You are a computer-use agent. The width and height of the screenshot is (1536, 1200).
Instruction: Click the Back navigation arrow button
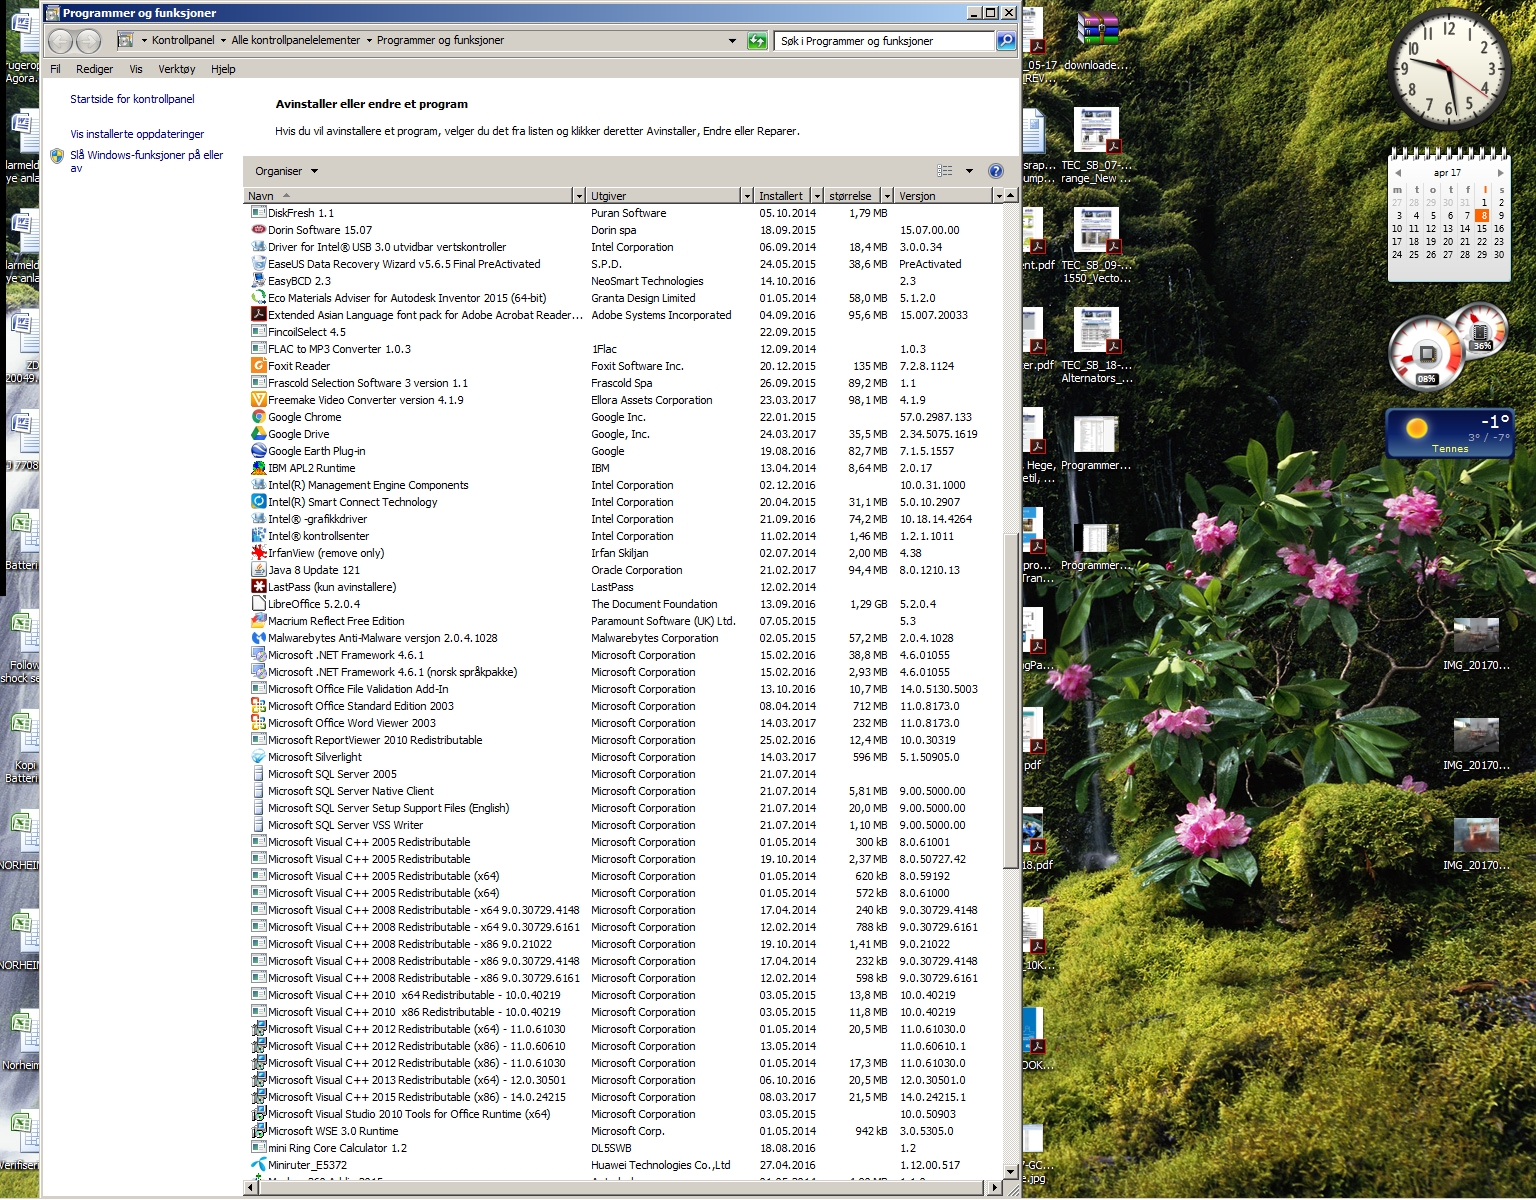pyautogui.click(x=61, y=41)
